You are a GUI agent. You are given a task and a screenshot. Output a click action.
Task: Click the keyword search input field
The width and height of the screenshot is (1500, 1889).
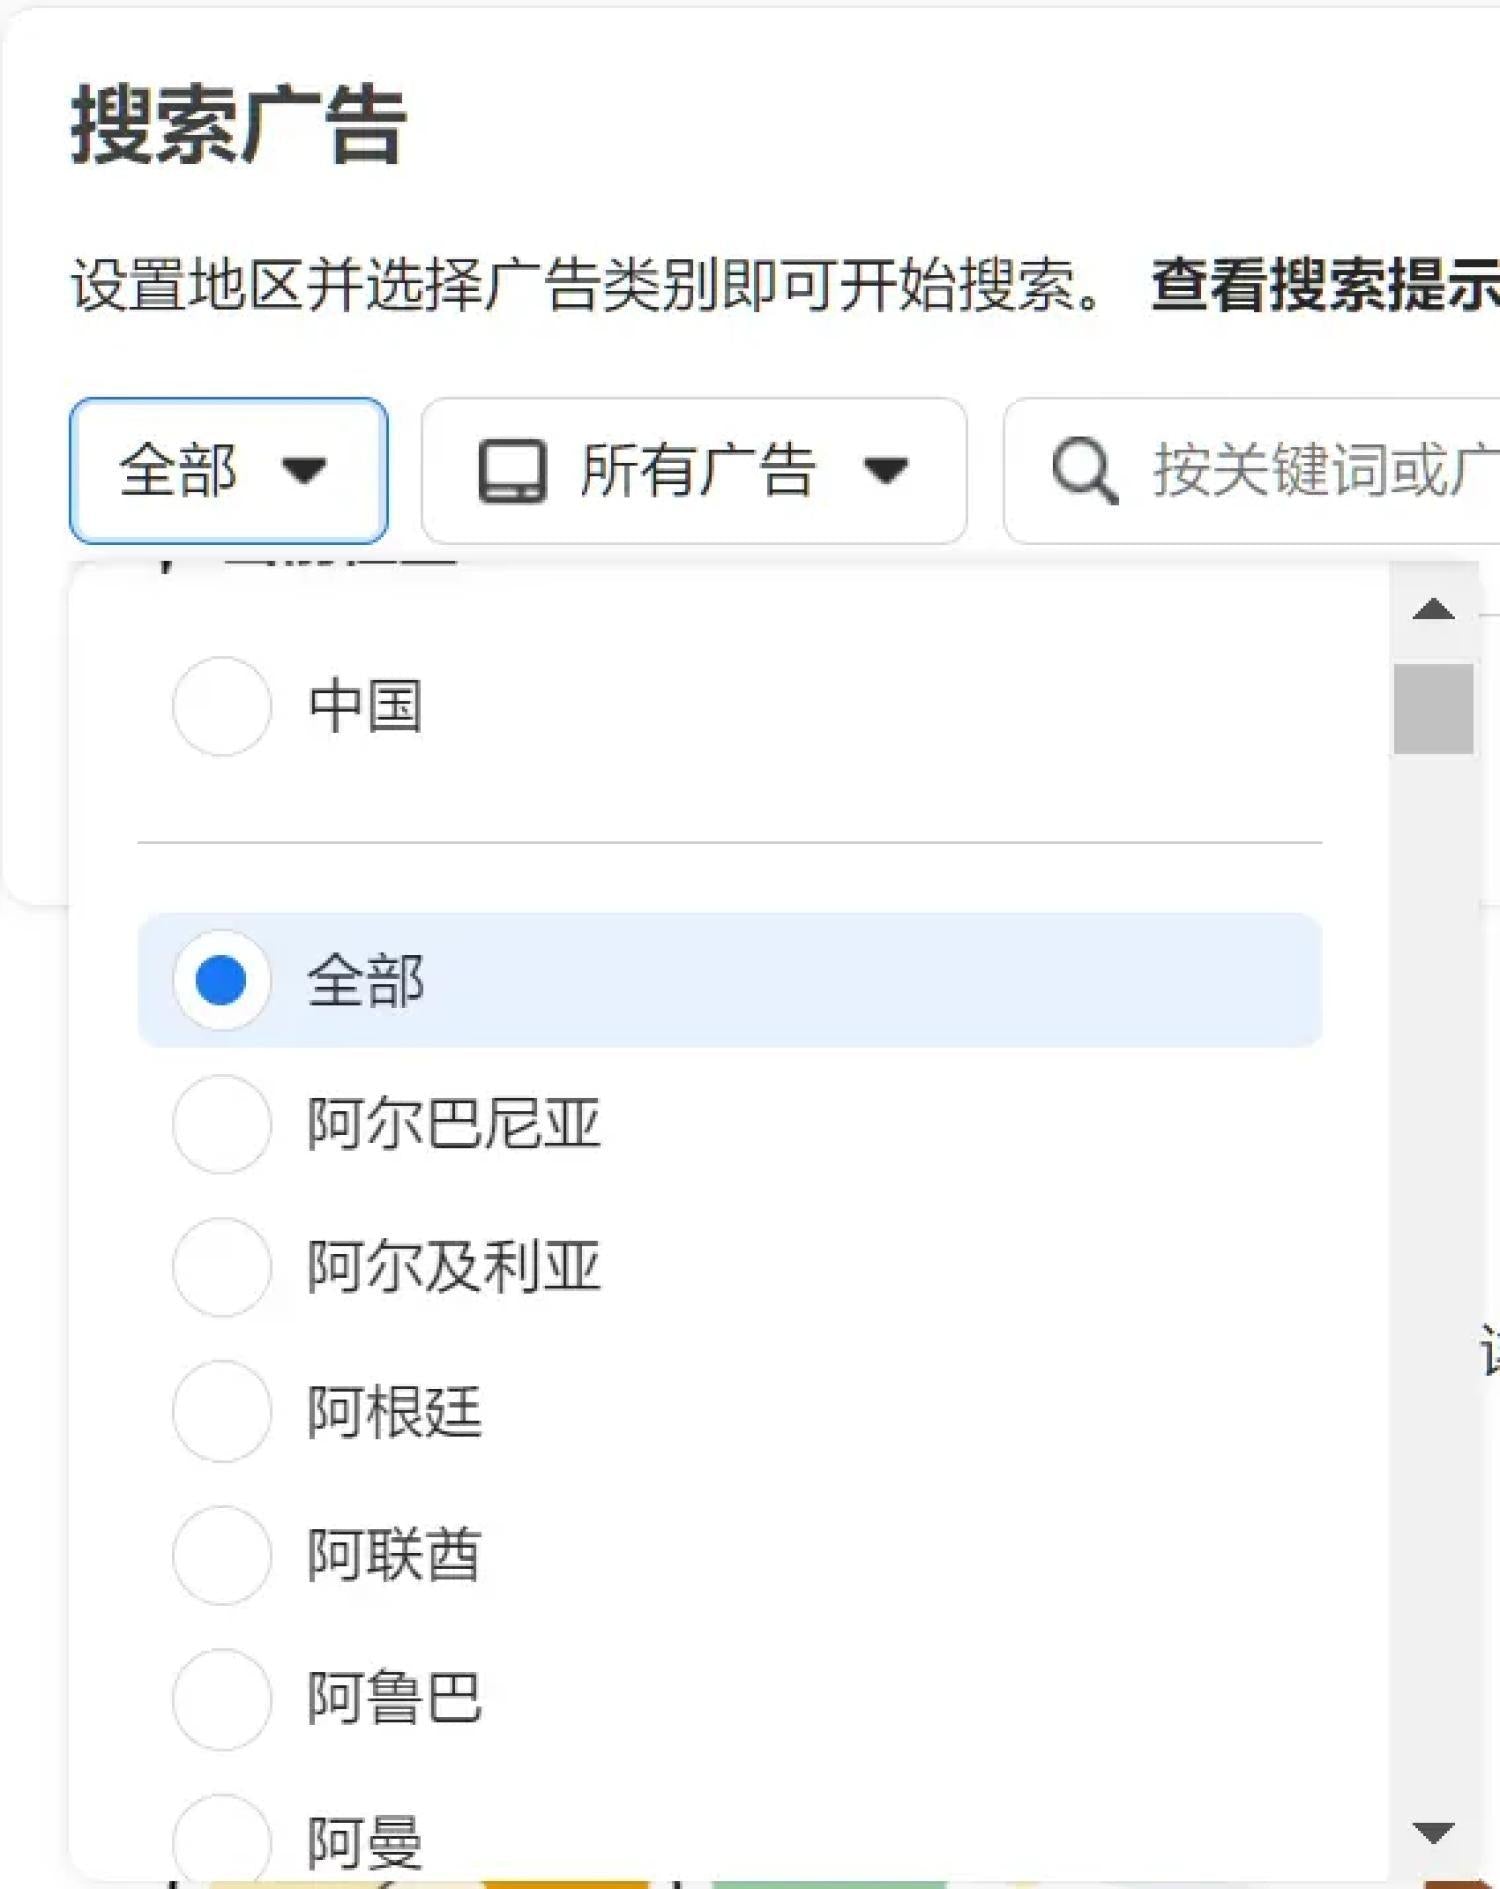click(1300, 470)
